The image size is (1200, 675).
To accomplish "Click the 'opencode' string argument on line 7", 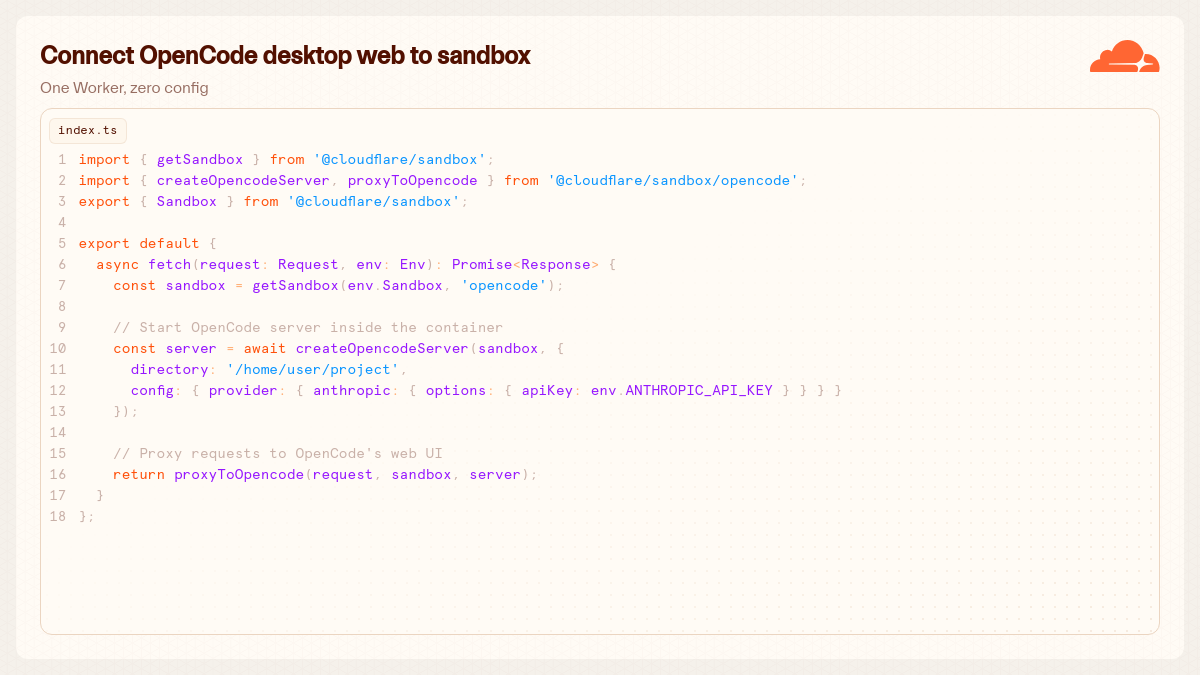I will (504, 285).
